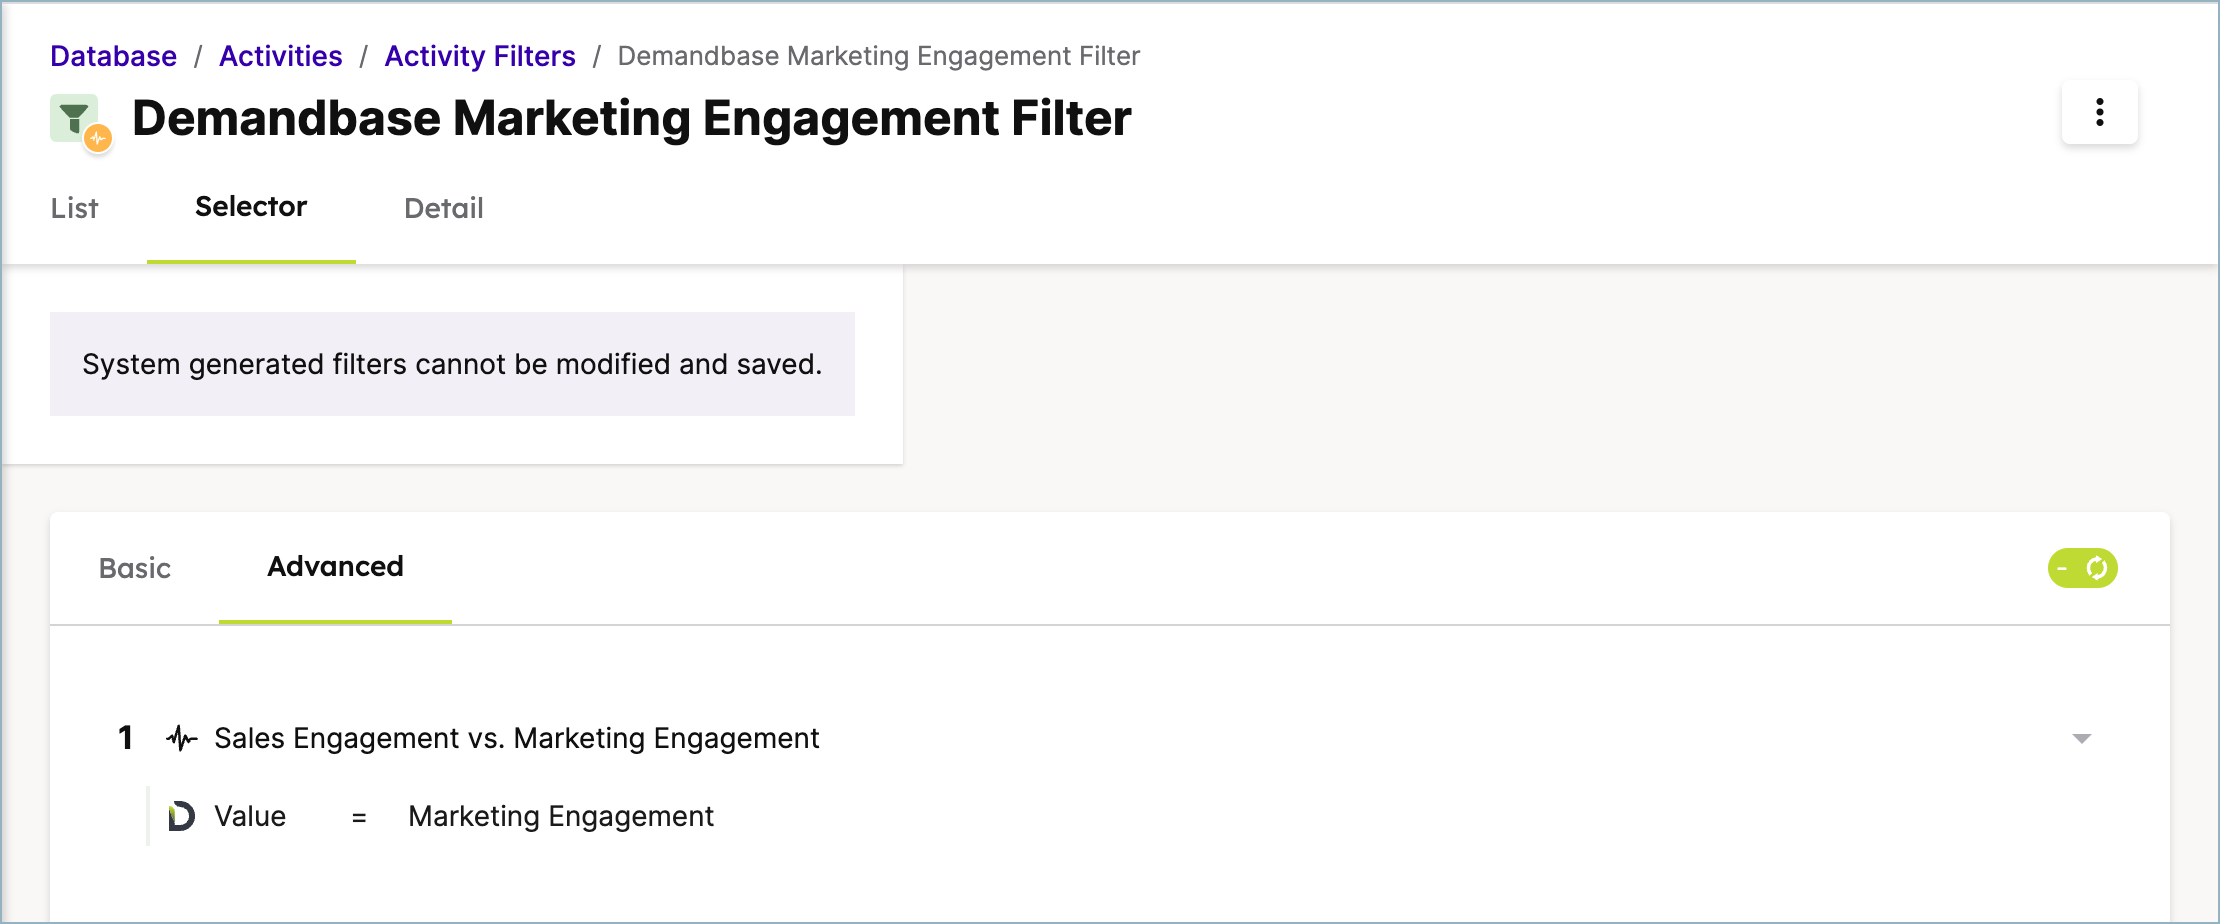This screenshot has width=2220, height=924.
Task: Click the equals operator in the condition
Action: (359, 818)
